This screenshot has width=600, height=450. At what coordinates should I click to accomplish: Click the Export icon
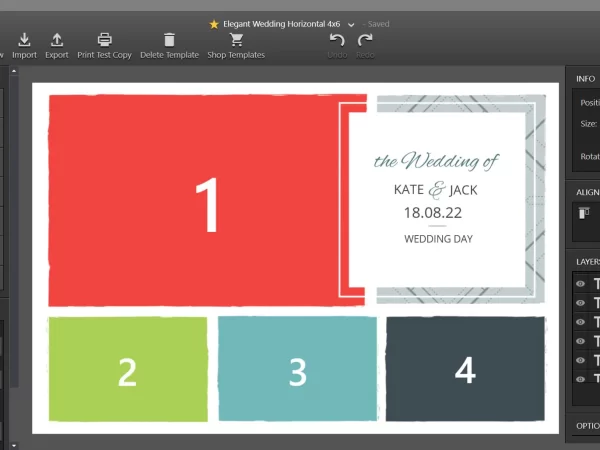tap(57, 40)
